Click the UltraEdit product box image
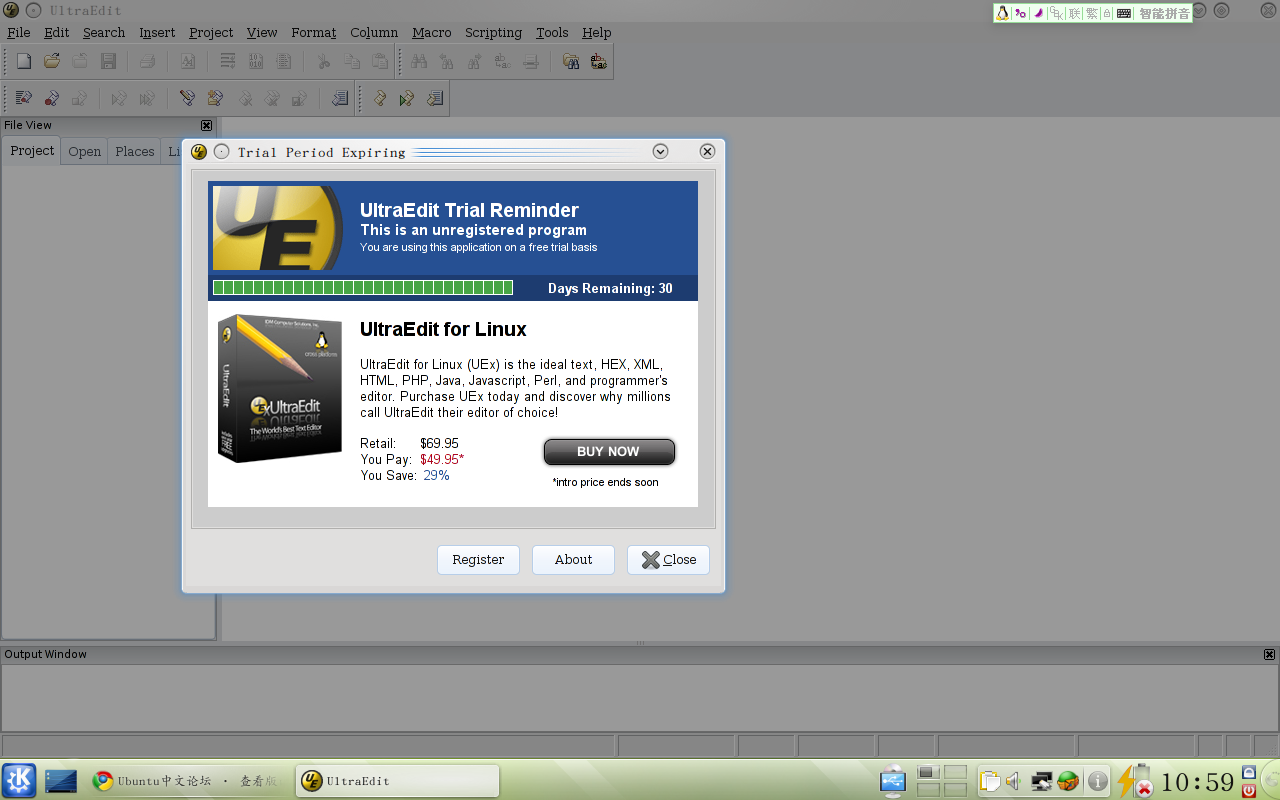1280x800 pixels. click(280, 389)
